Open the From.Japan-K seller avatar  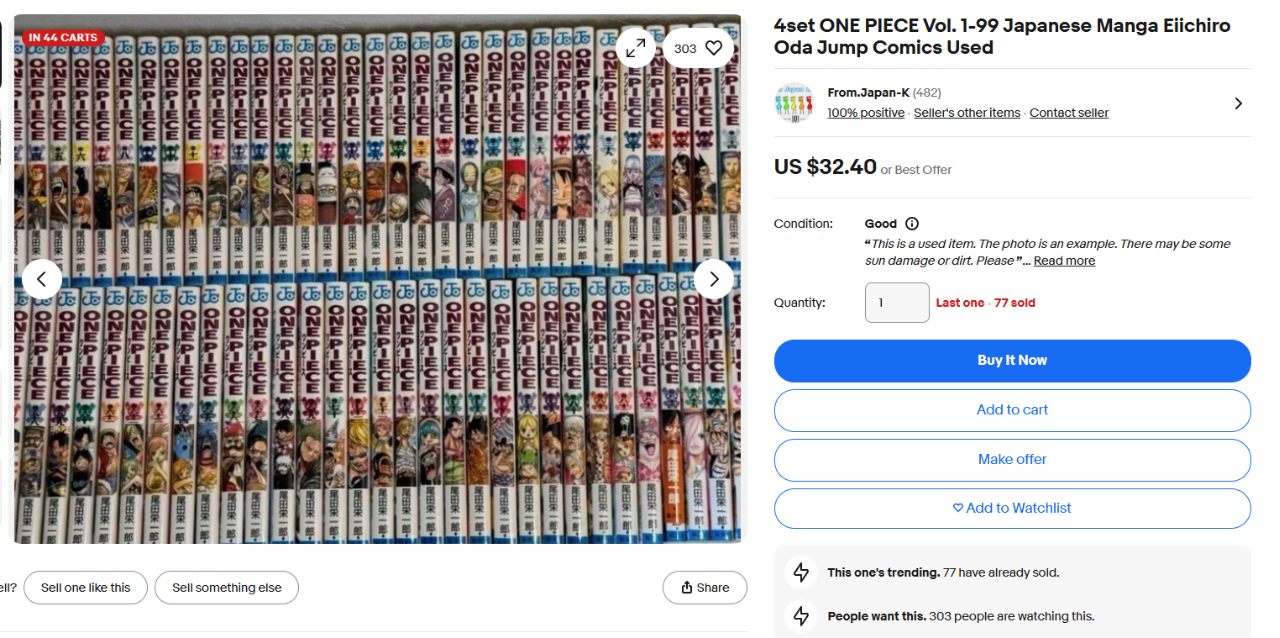[795, 103]
